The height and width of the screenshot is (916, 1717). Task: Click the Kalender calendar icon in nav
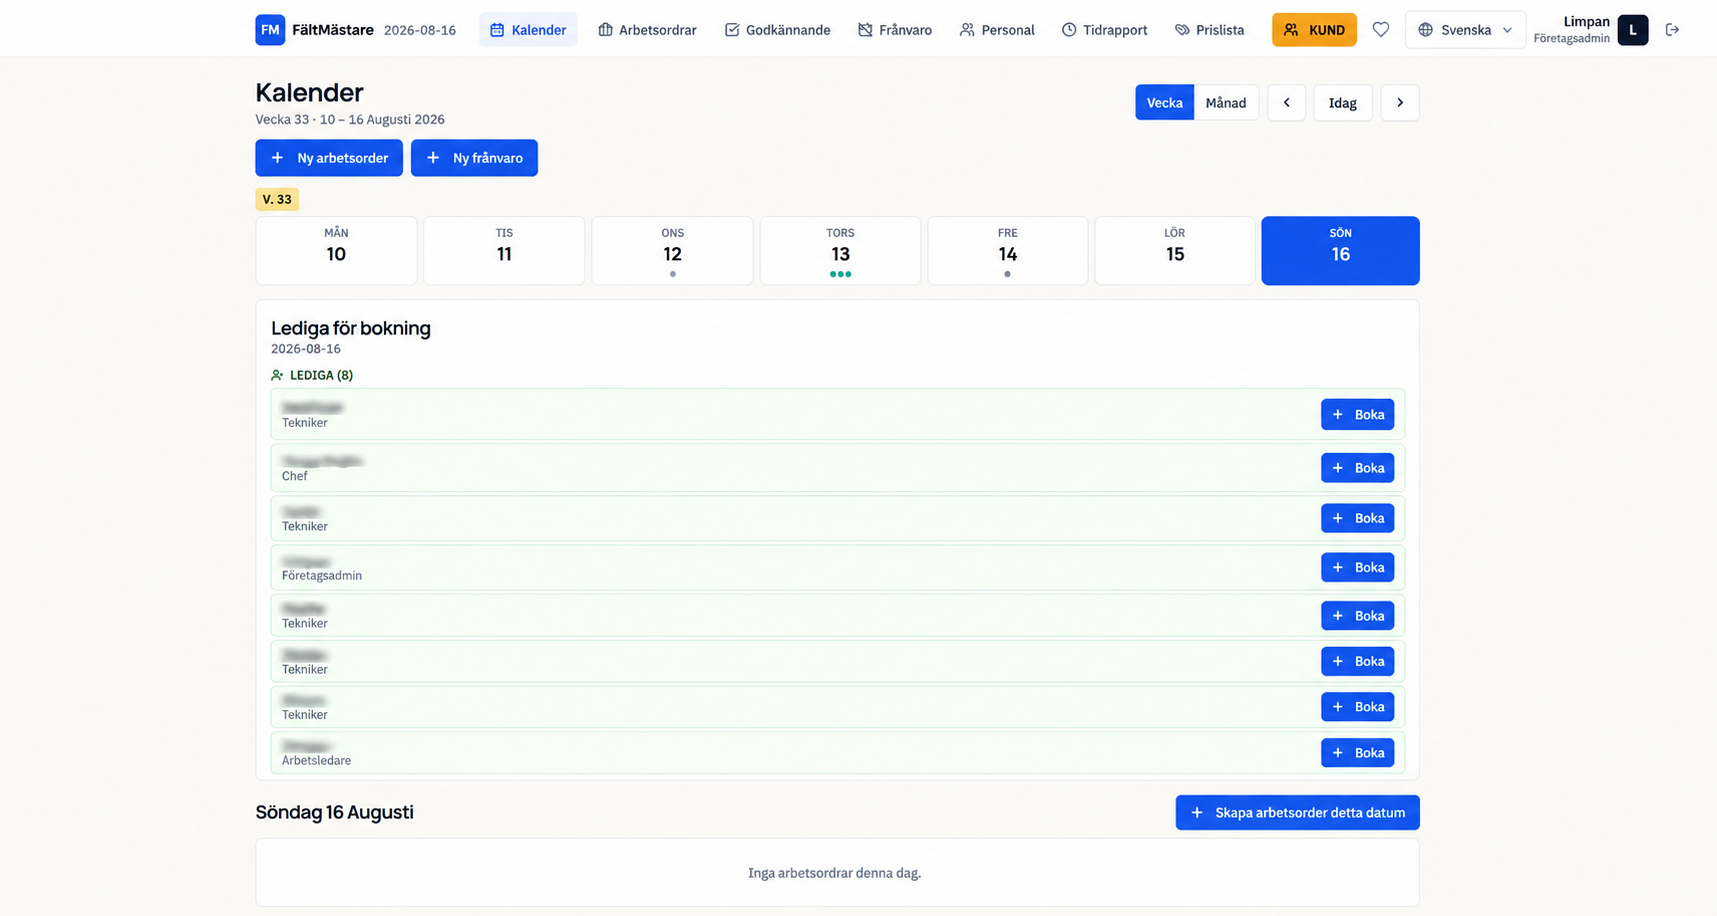click(497, 30)
